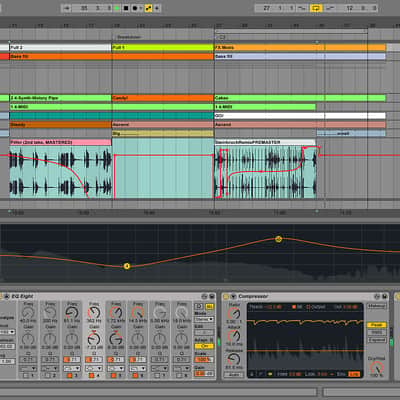Adjust the 14.5 kHz Freq knob

pyautogui.click(x=138, y=313)
